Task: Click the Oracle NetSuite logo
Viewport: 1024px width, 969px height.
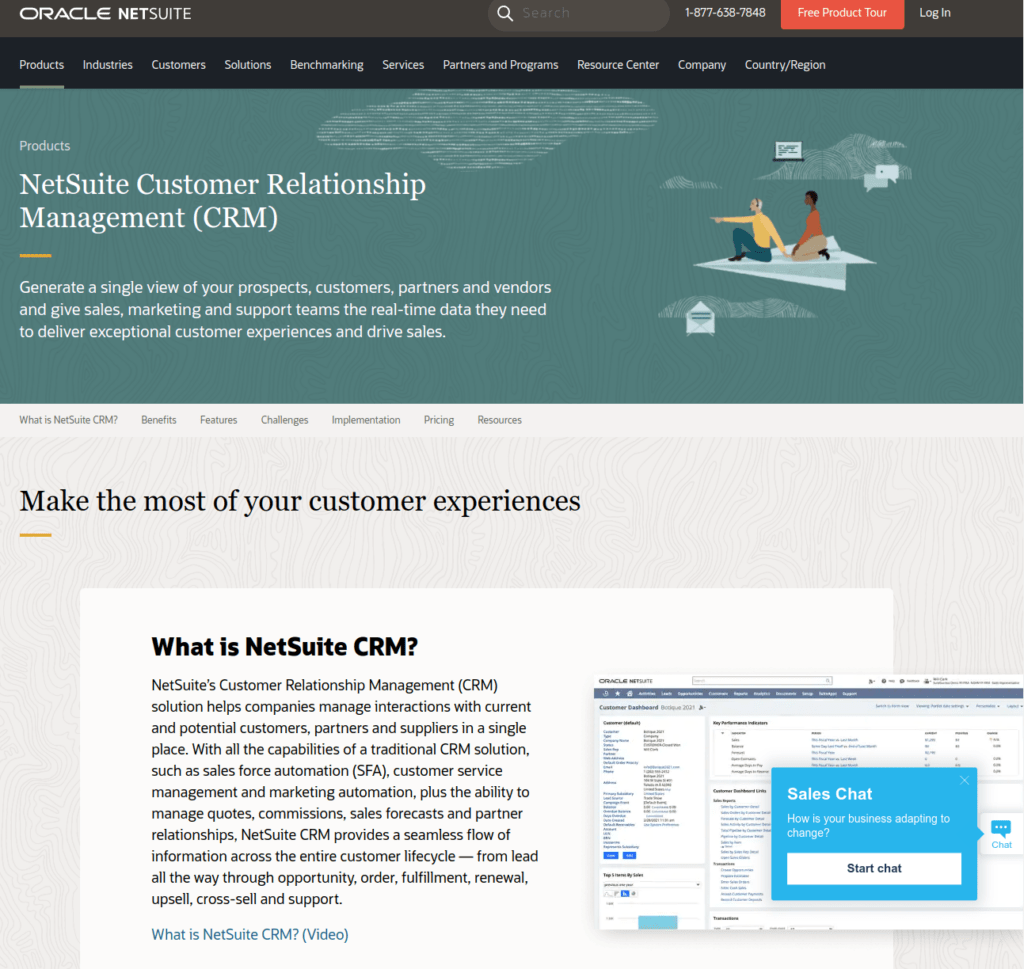Action: [x=105, y=14]
